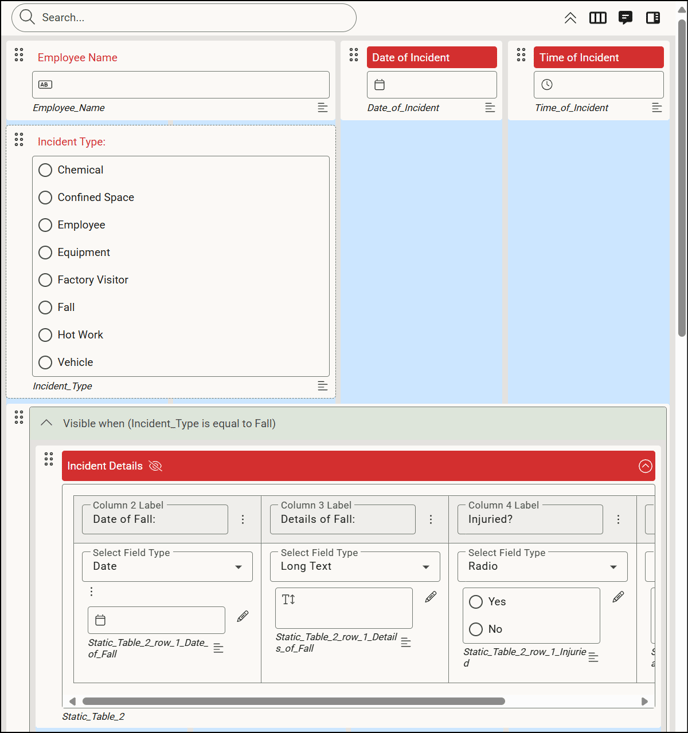
Task: Select the Chemical radio option
Action: [x=45, y=170]
